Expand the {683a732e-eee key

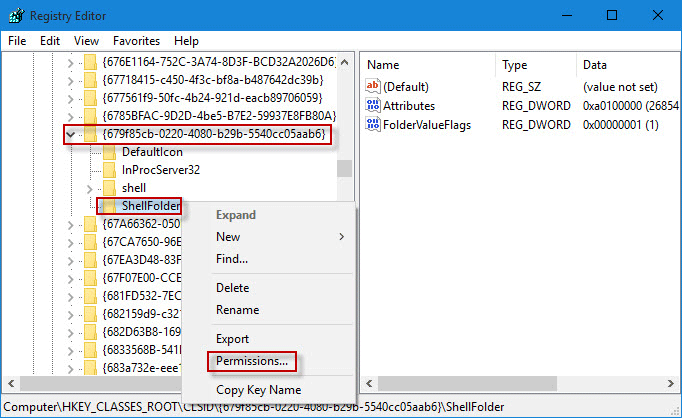click(x=70, y=369)
